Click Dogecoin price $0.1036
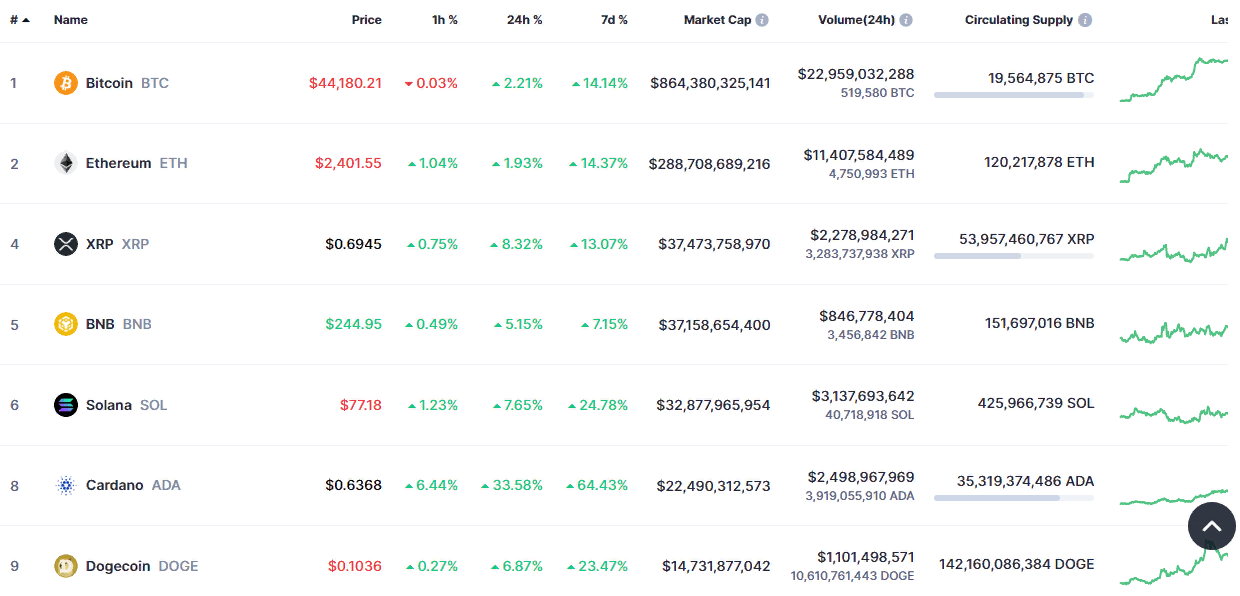This screenshot has height=596, width=1240. click(x=355, y=566)
